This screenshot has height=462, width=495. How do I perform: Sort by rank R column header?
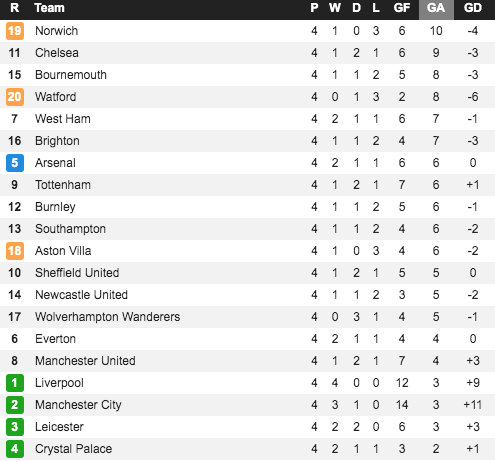(x=14, y=9)
